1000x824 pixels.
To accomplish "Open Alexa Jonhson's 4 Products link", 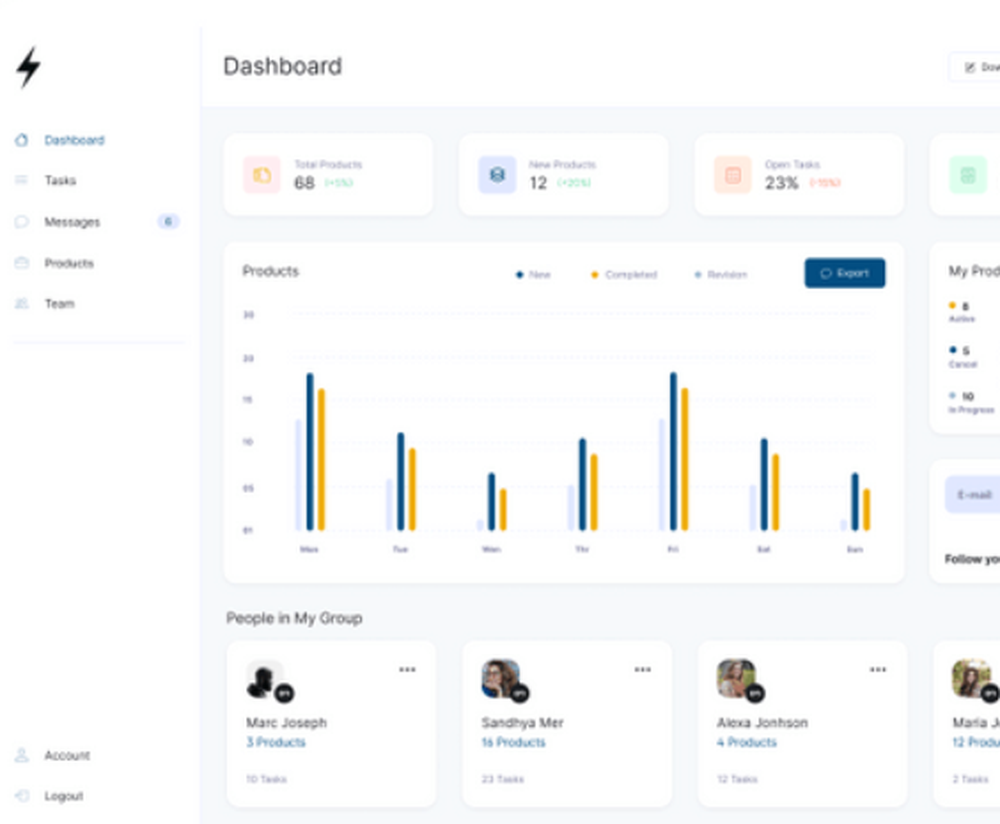I will pos(747,742).
